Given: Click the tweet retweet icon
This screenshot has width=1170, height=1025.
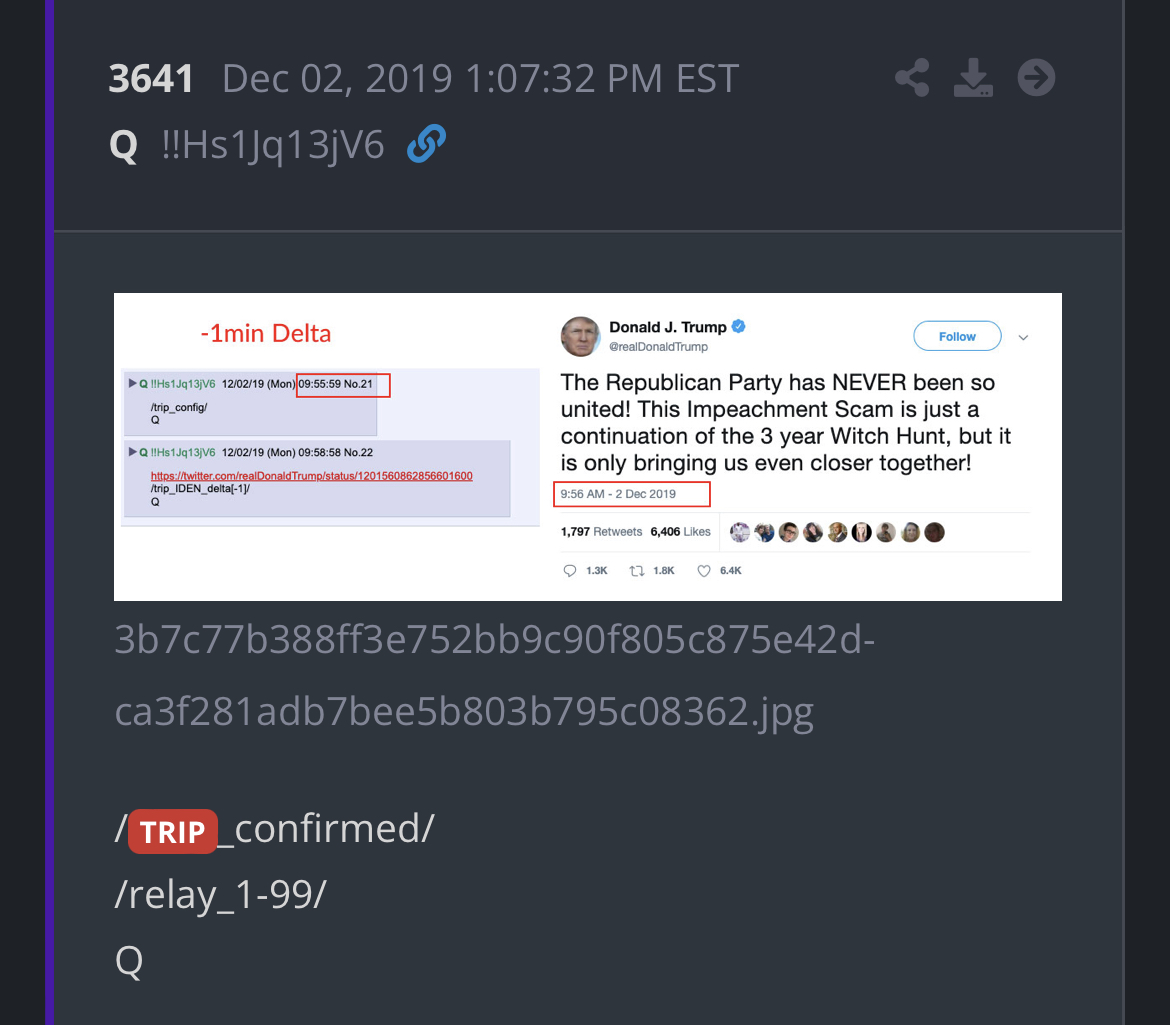Looking at the screenshot, I should click(x=636, y=571).
